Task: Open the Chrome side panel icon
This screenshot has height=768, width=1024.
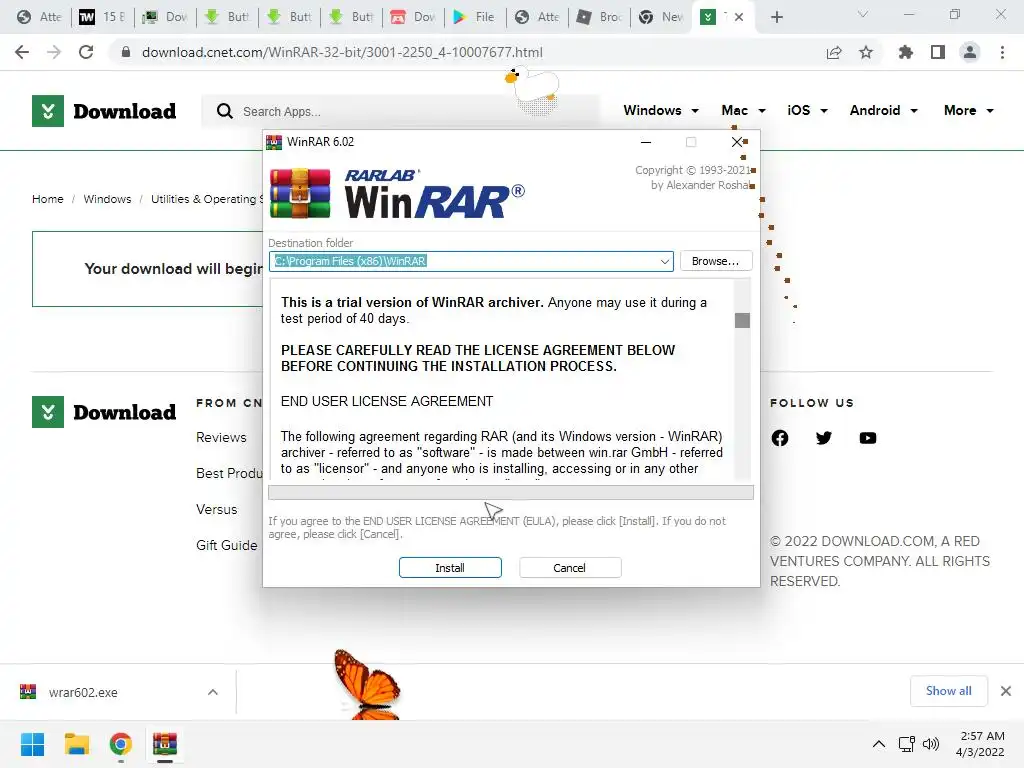Action: point(938,52)
